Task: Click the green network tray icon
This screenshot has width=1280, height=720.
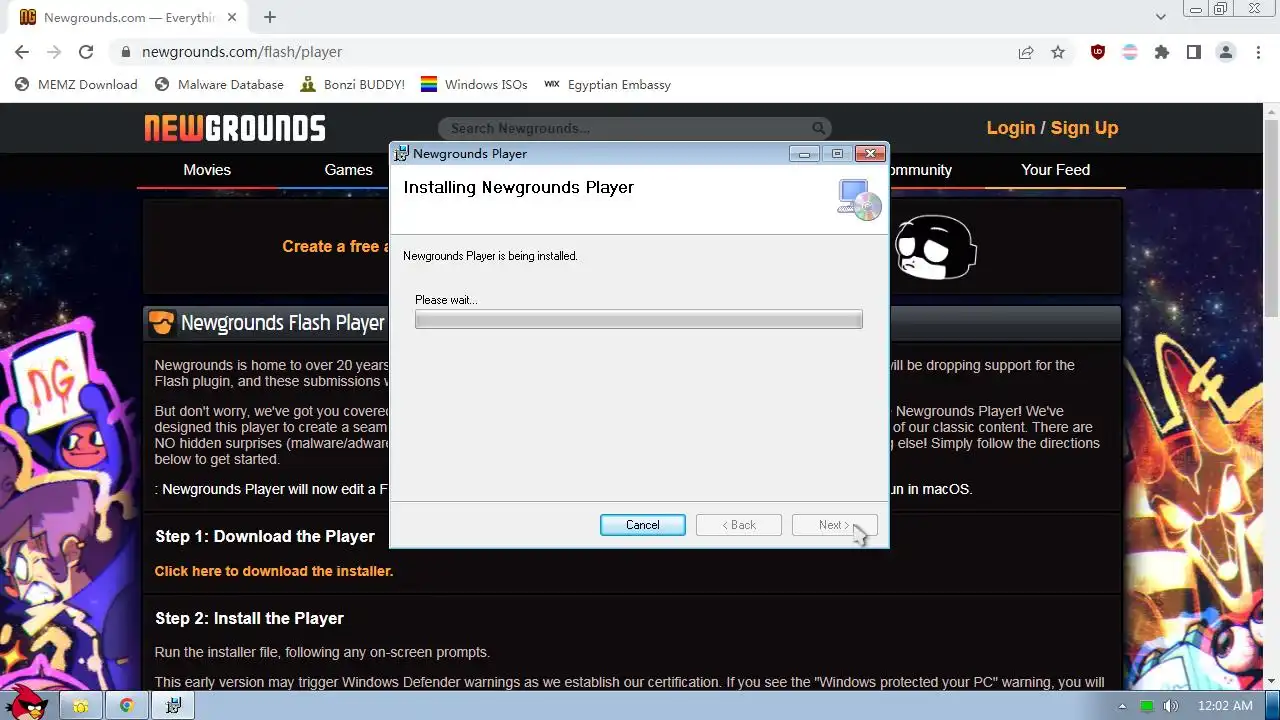Action: pyautogui.click(x=1147, y=706)
